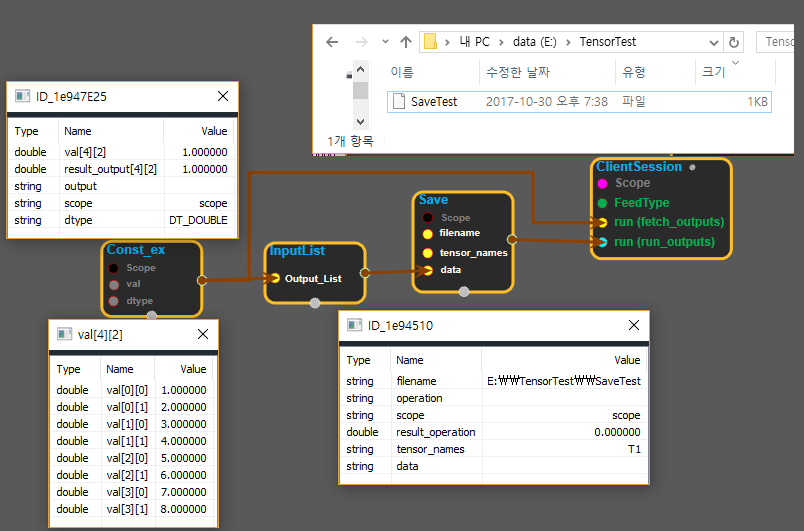The width and height of the screenshot is (804, 531).
Task: Click the val port on Const_ex node
Action: click(x=114, y=284)
